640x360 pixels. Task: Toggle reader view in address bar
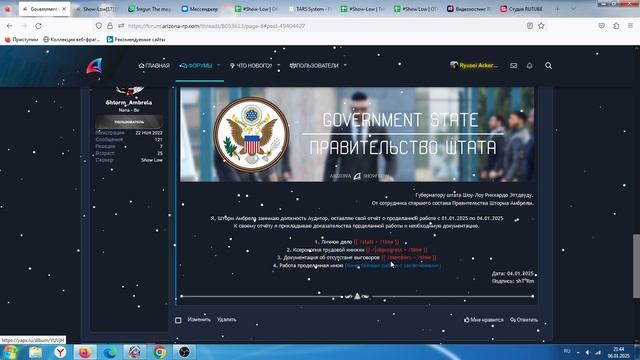[x=530, y=26]
